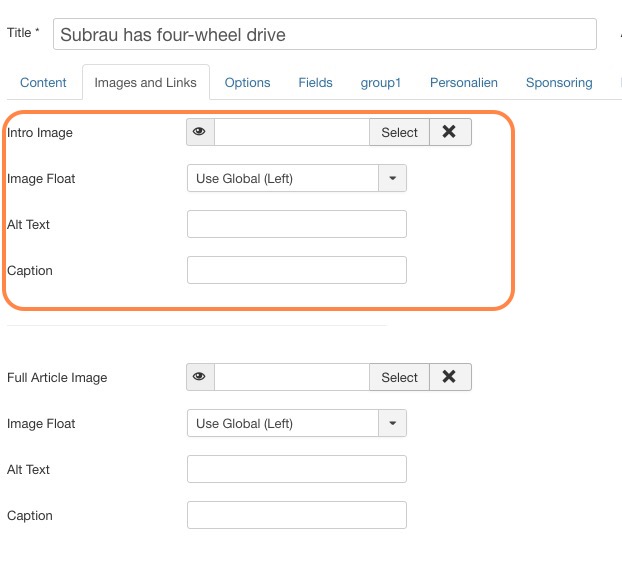Open Intro Image Float dropdown arrow
Image resolution: width=622 pixels, height=583 pixels.
(x=392, y=178)
